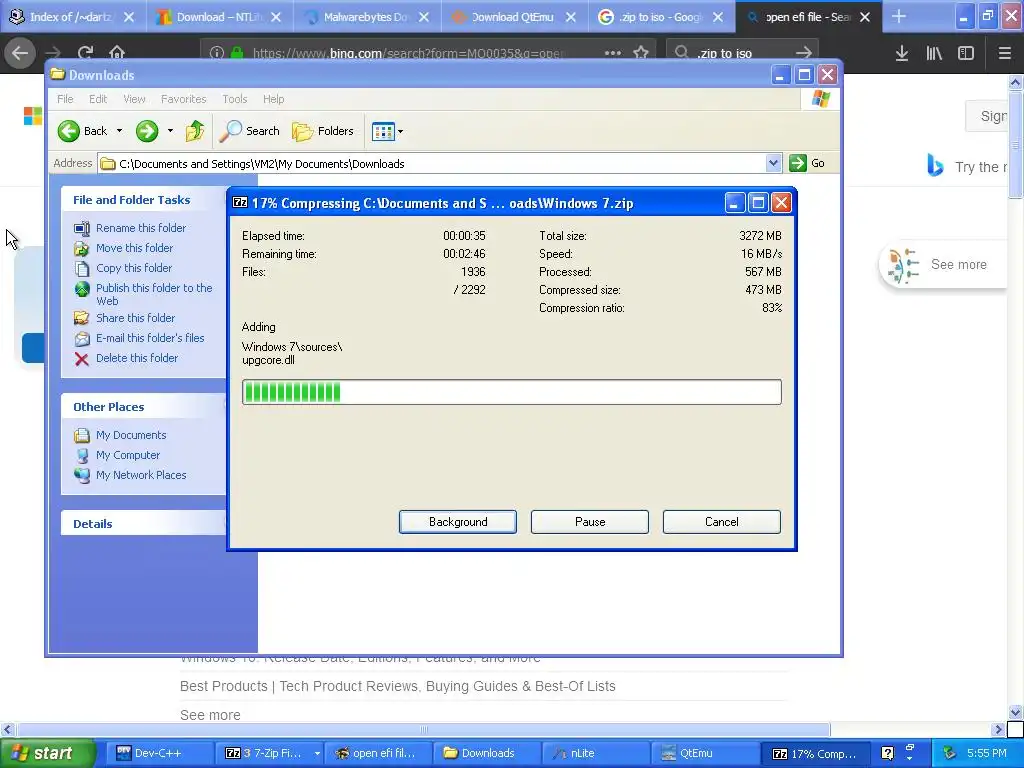Go up one folder level
The width and height of the screenshot is (1024, 768).
tap(195, 131)
